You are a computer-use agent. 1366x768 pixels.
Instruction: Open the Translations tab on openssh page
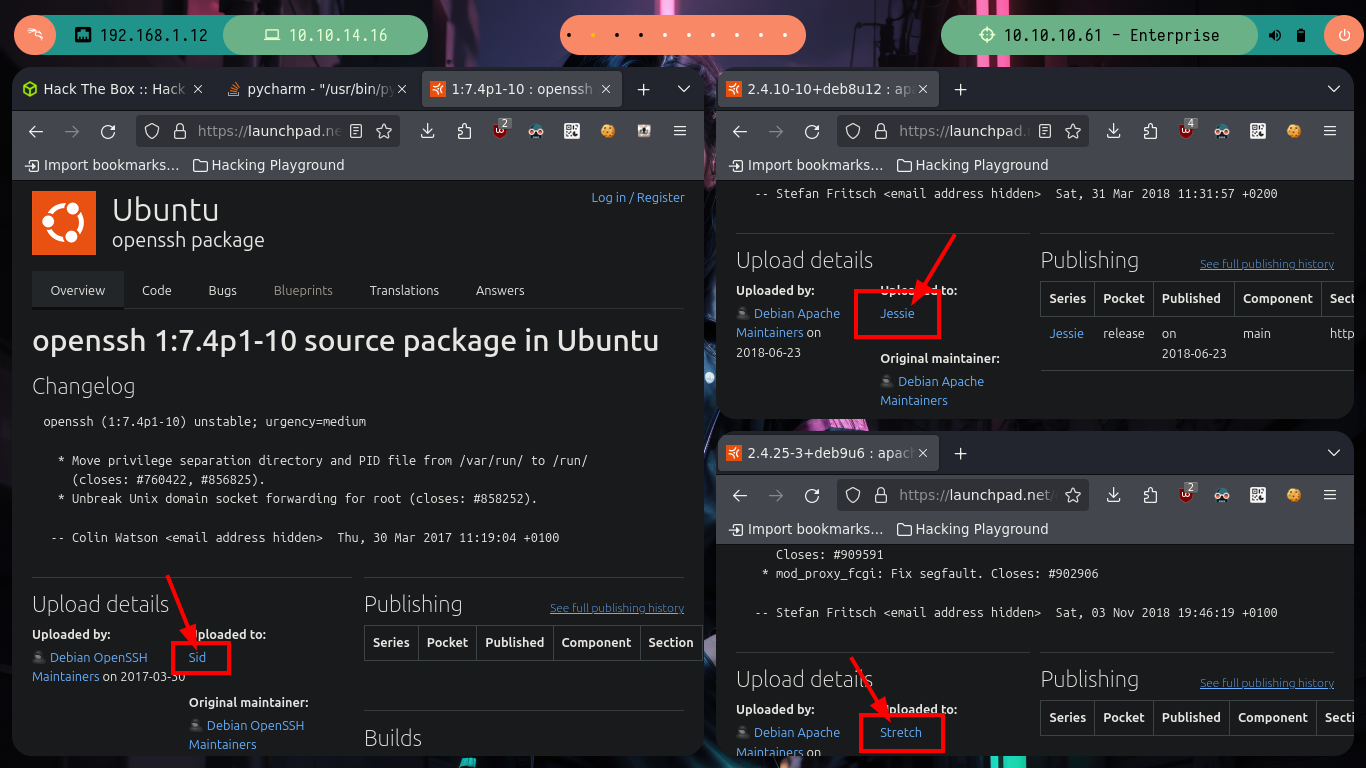[404, 290]
